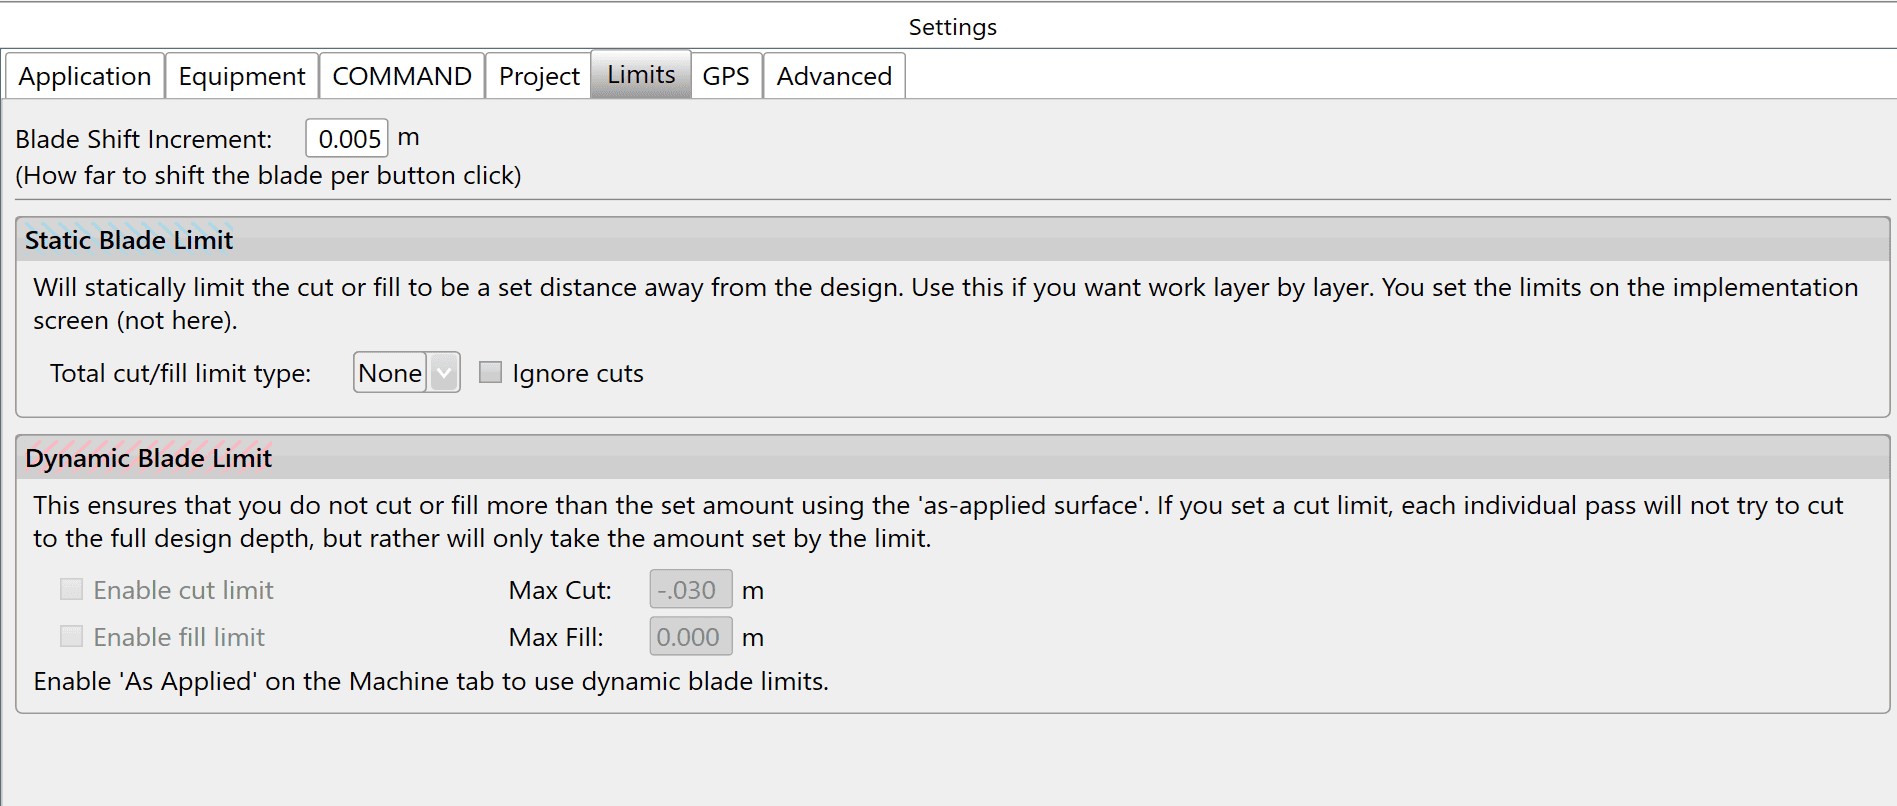The width and height of the screenshot is (1897, 806).
Task: Select the COMMAND tab
Action: (402, 76)
